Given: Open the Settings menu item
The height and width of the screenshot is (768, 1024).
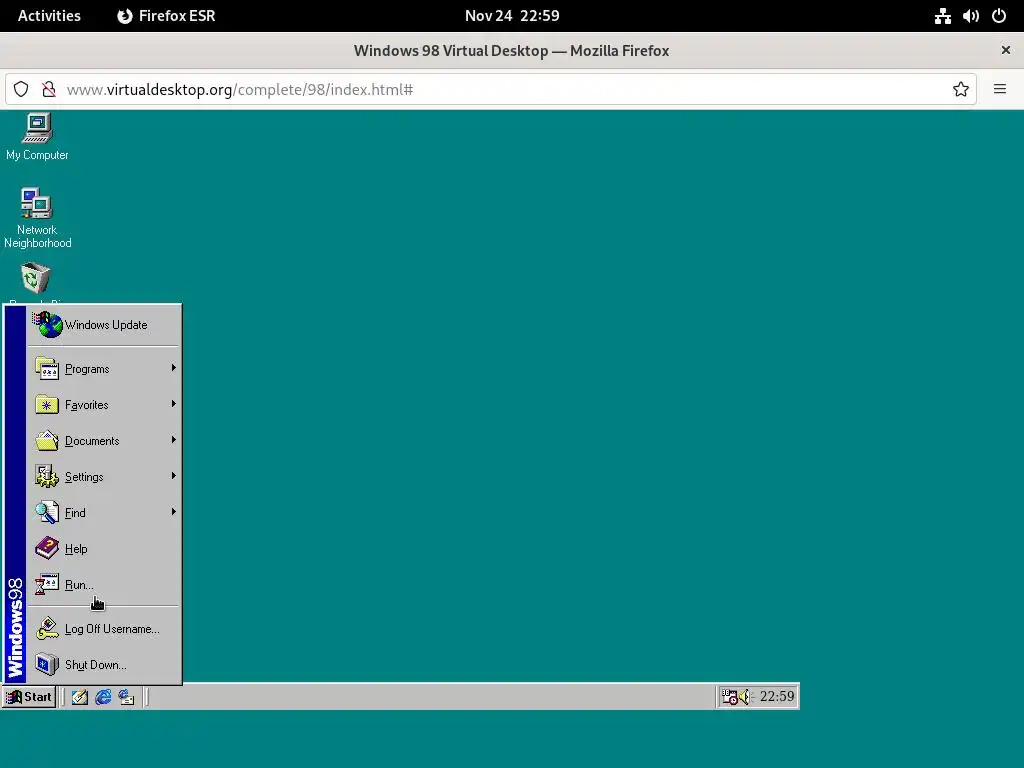Looking at the screenshot, I should point(104,477).
